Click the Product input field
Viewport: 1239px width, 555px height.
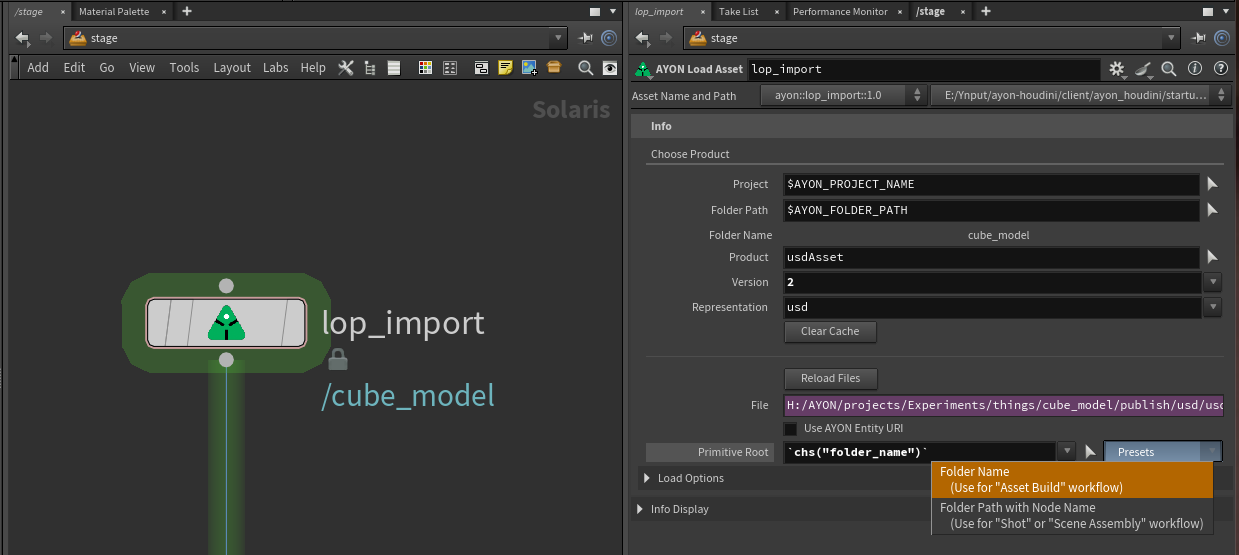[991, 257]
